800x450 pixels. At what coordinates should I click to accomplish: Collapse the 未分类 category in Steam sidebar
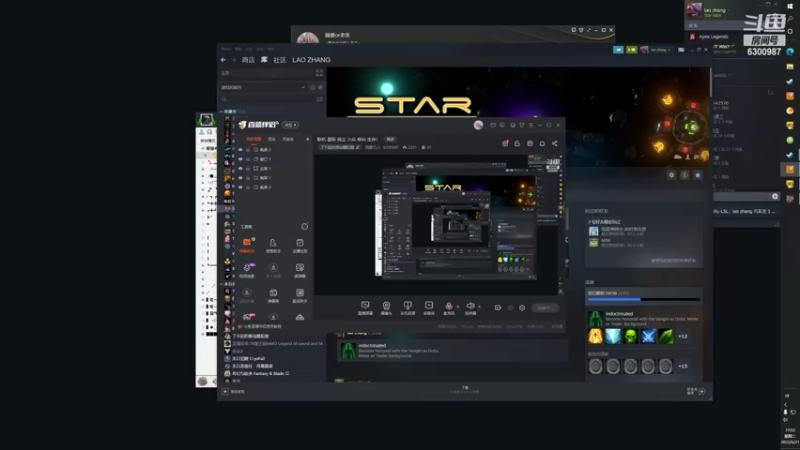(x=222, y=284)
